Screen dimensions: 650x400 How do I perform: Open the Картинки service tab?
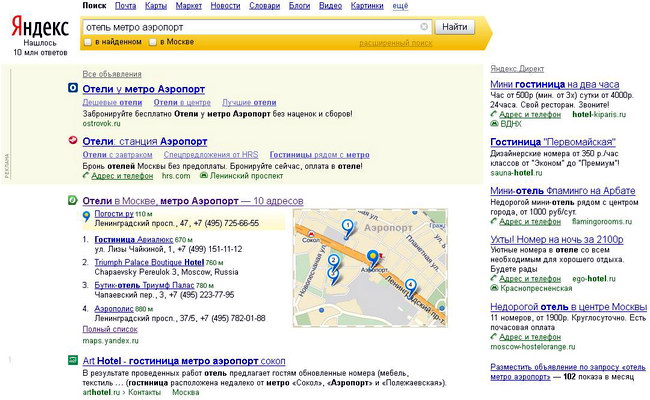click(x=367, y=6)
